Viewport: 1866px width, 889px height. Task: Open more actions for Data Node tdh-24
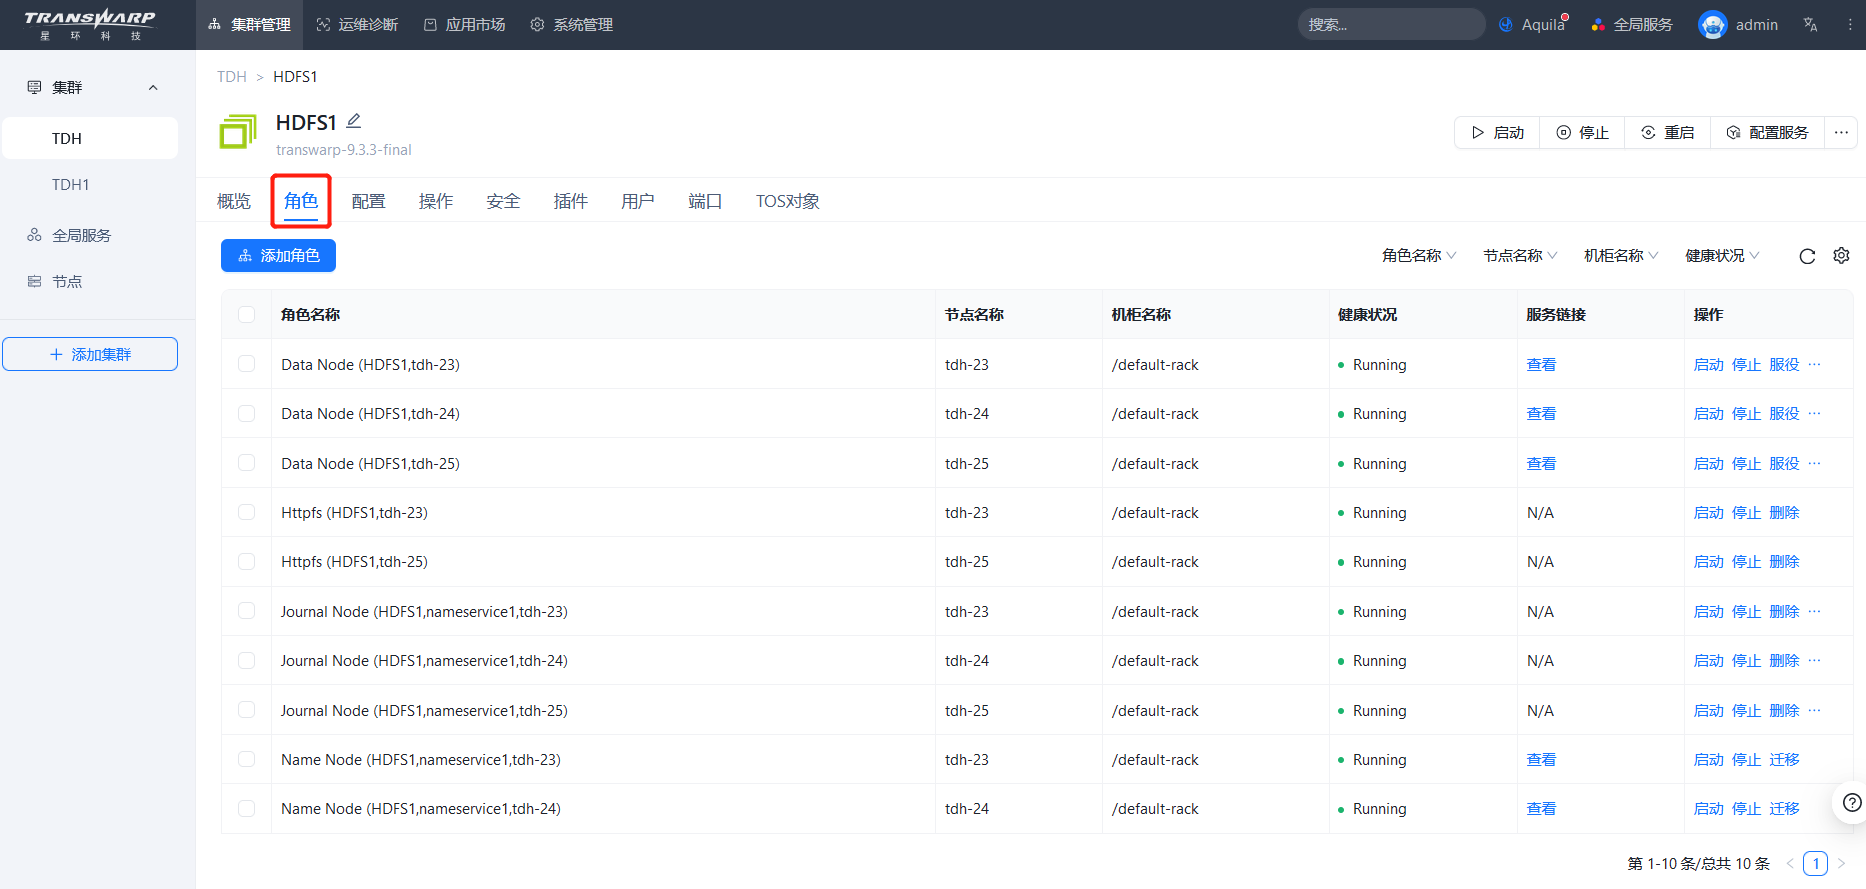point(1815,413)
